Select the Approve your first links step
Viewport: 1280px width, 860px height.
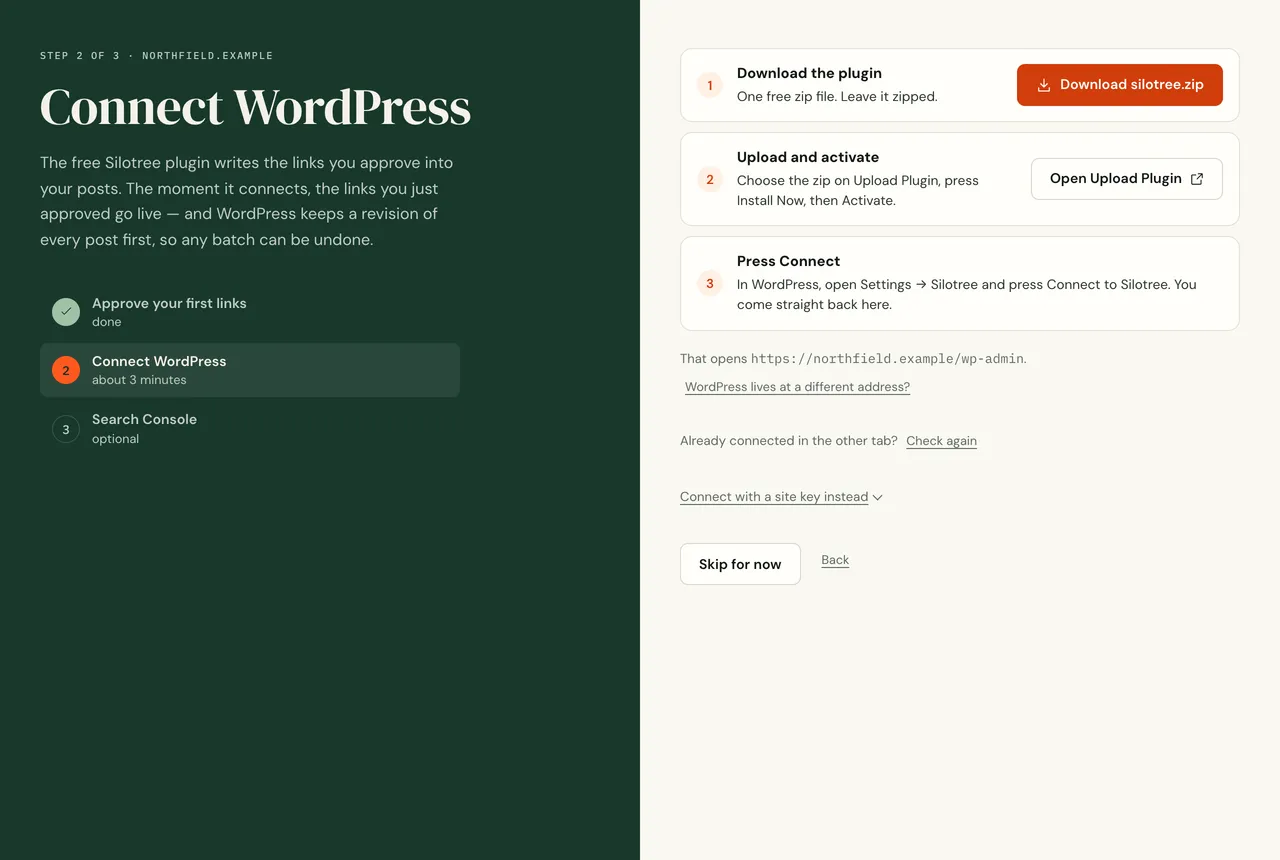[x=250, y=312]
